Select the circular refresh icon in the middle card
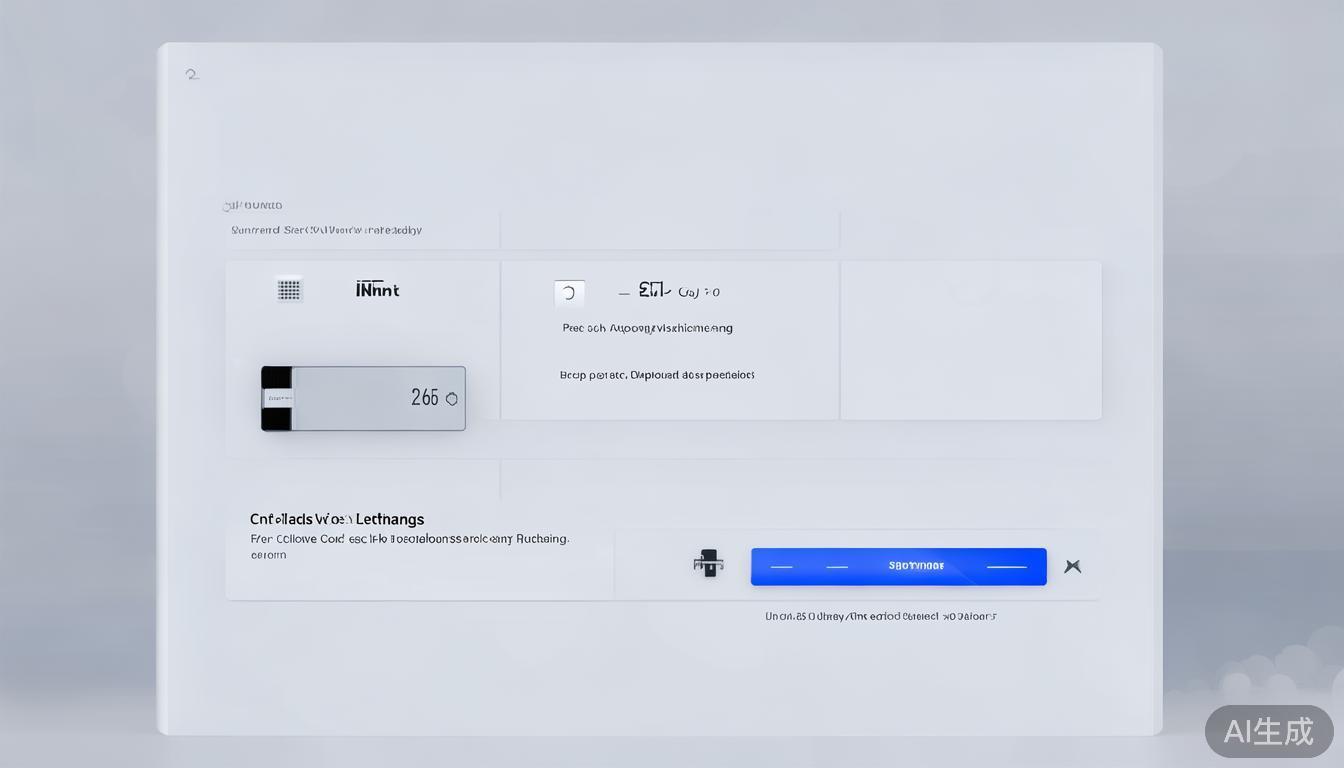This screenshot has height=768, width=1344. click(569, 292)
